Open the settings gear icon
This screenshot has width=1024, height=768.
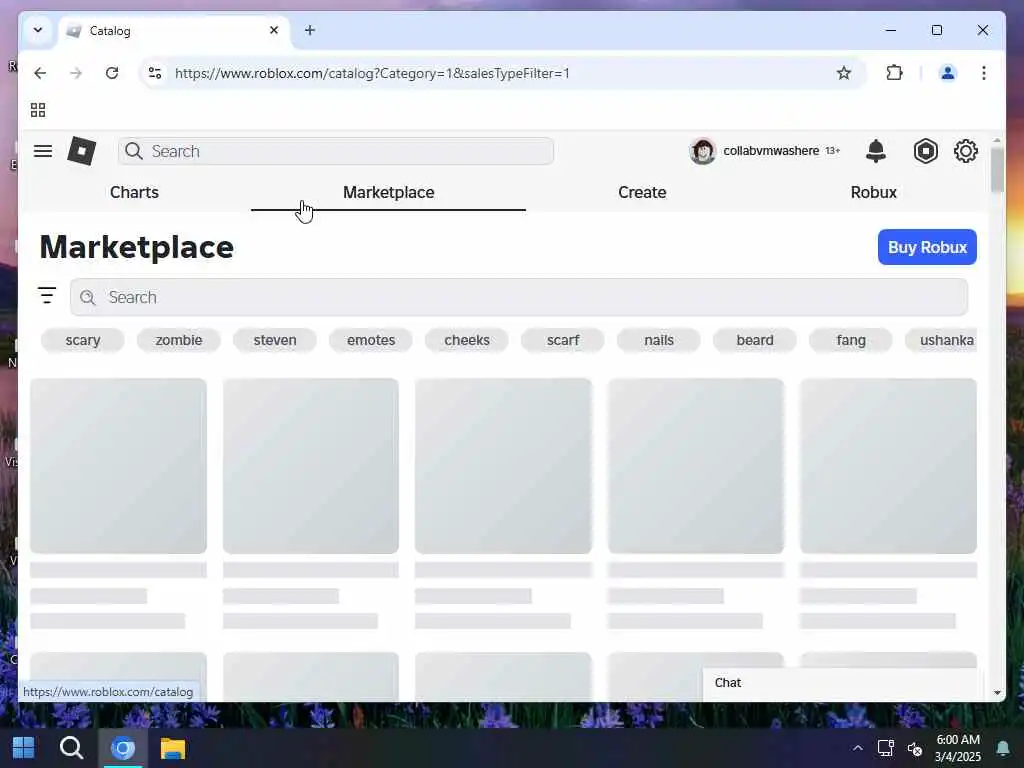(965, 151)
